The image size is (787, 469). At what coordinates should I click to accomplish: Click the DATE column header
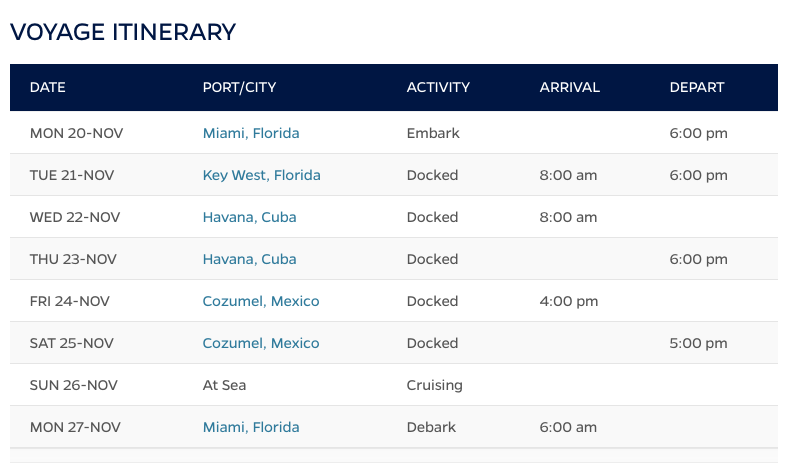tap(48, 87)
